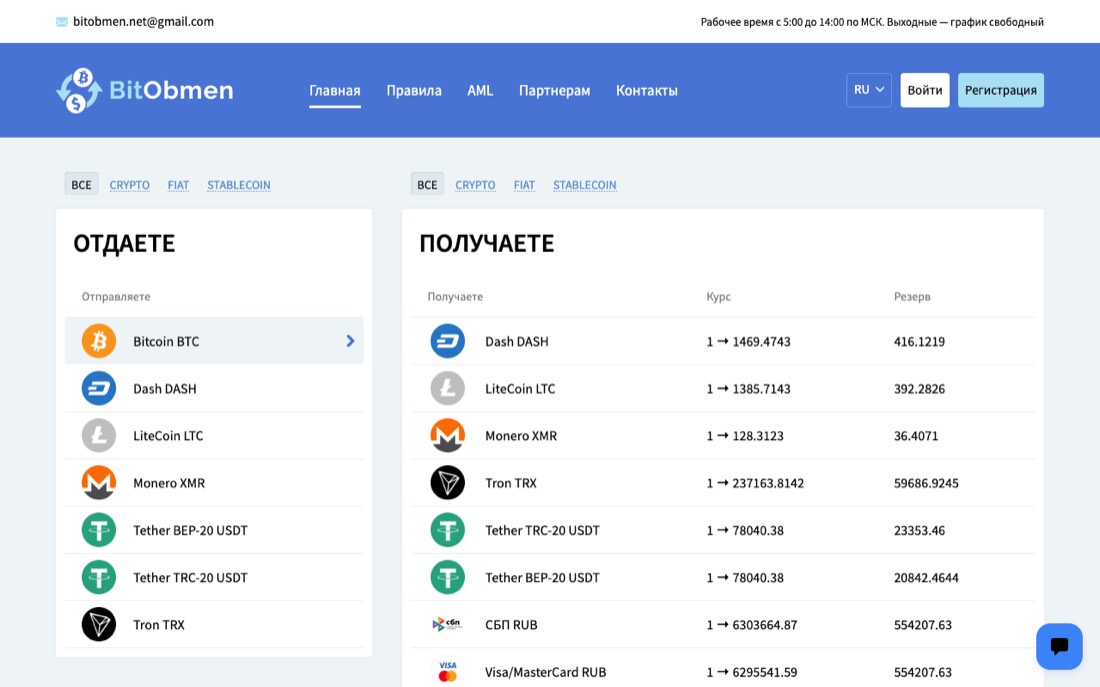Click rate 1 → 1469.4743
This screenshot has height=687, width=1100.
tap(749, 342)
